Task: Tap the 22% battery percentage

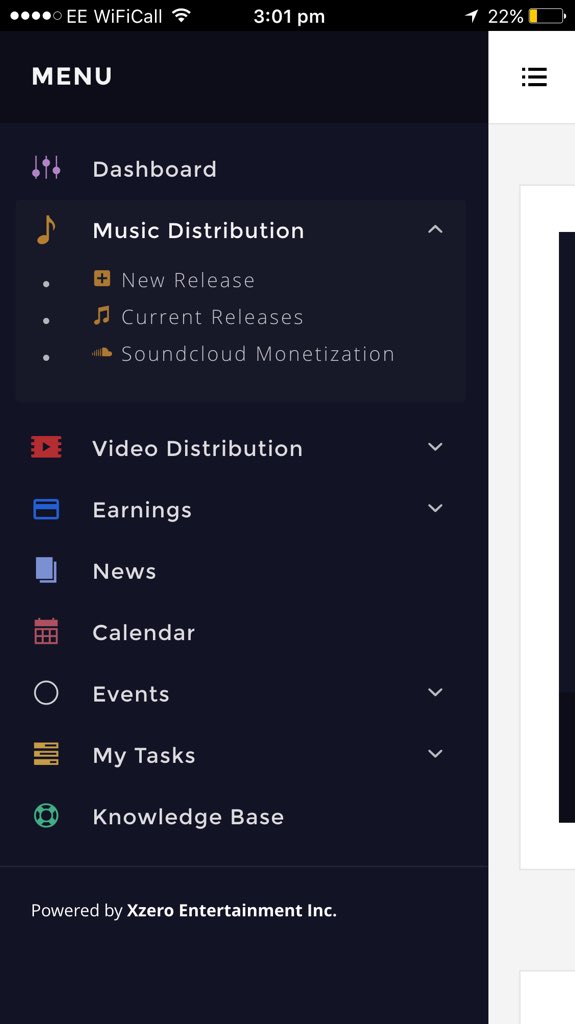Action: click(505, 16)
